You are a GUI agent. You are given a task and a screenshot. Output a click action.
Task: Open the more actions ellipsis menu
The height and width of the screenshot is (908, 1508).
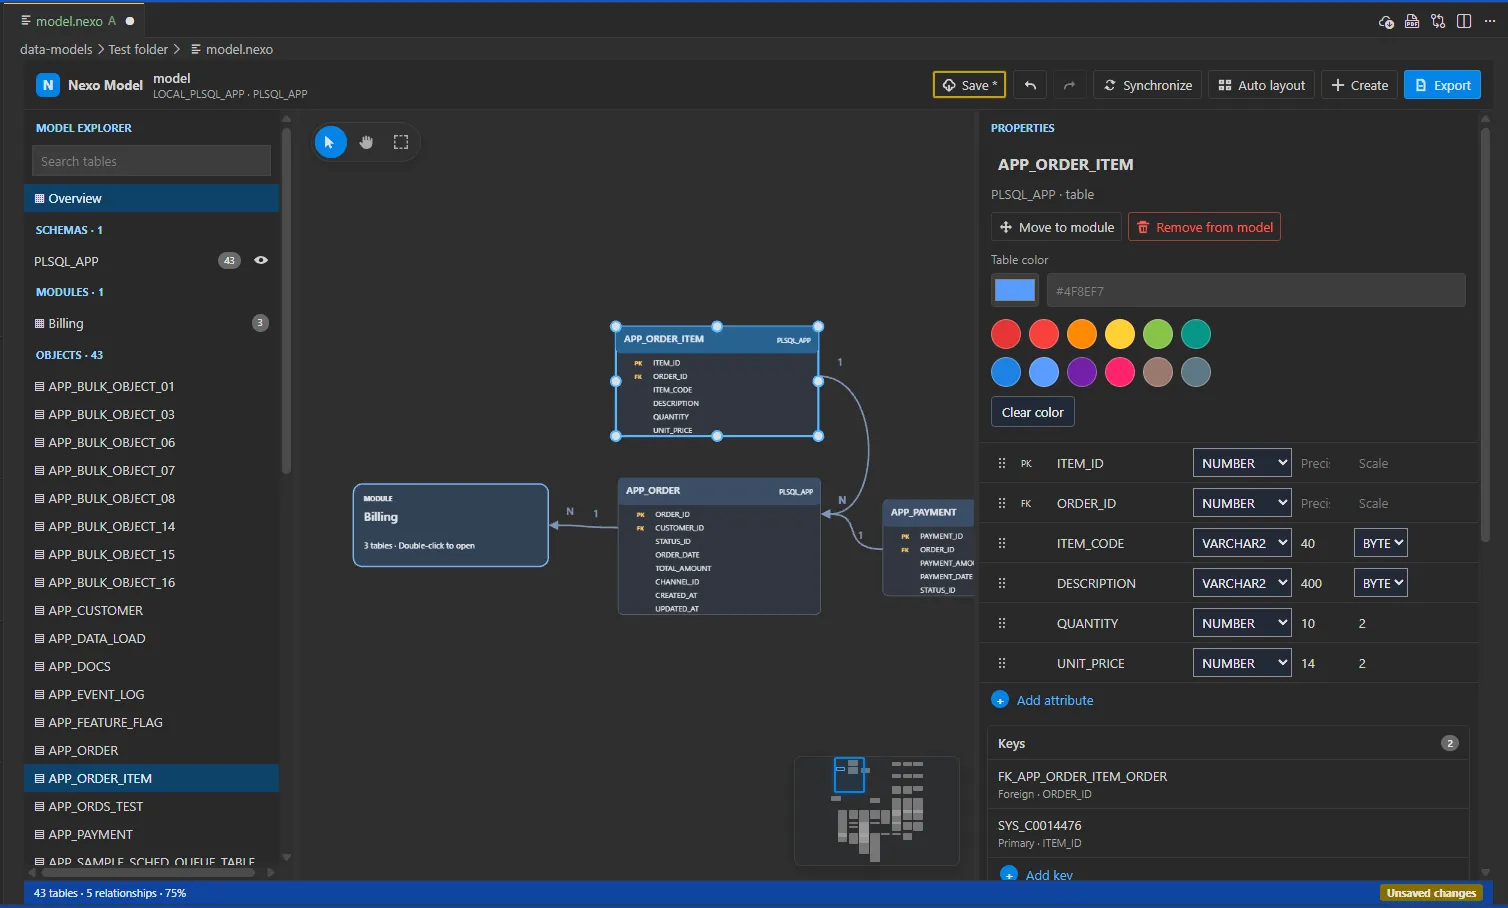pyautogui.click(x=1490, y=21)
